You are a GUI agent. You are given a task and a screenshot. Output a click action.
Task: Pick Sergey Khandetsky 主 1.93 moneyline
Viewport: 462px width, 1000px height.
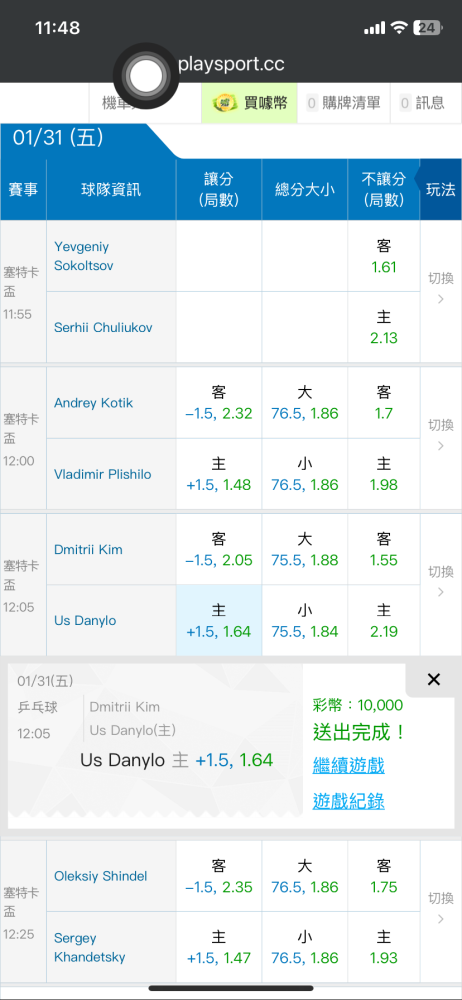(x=384, y=947)
